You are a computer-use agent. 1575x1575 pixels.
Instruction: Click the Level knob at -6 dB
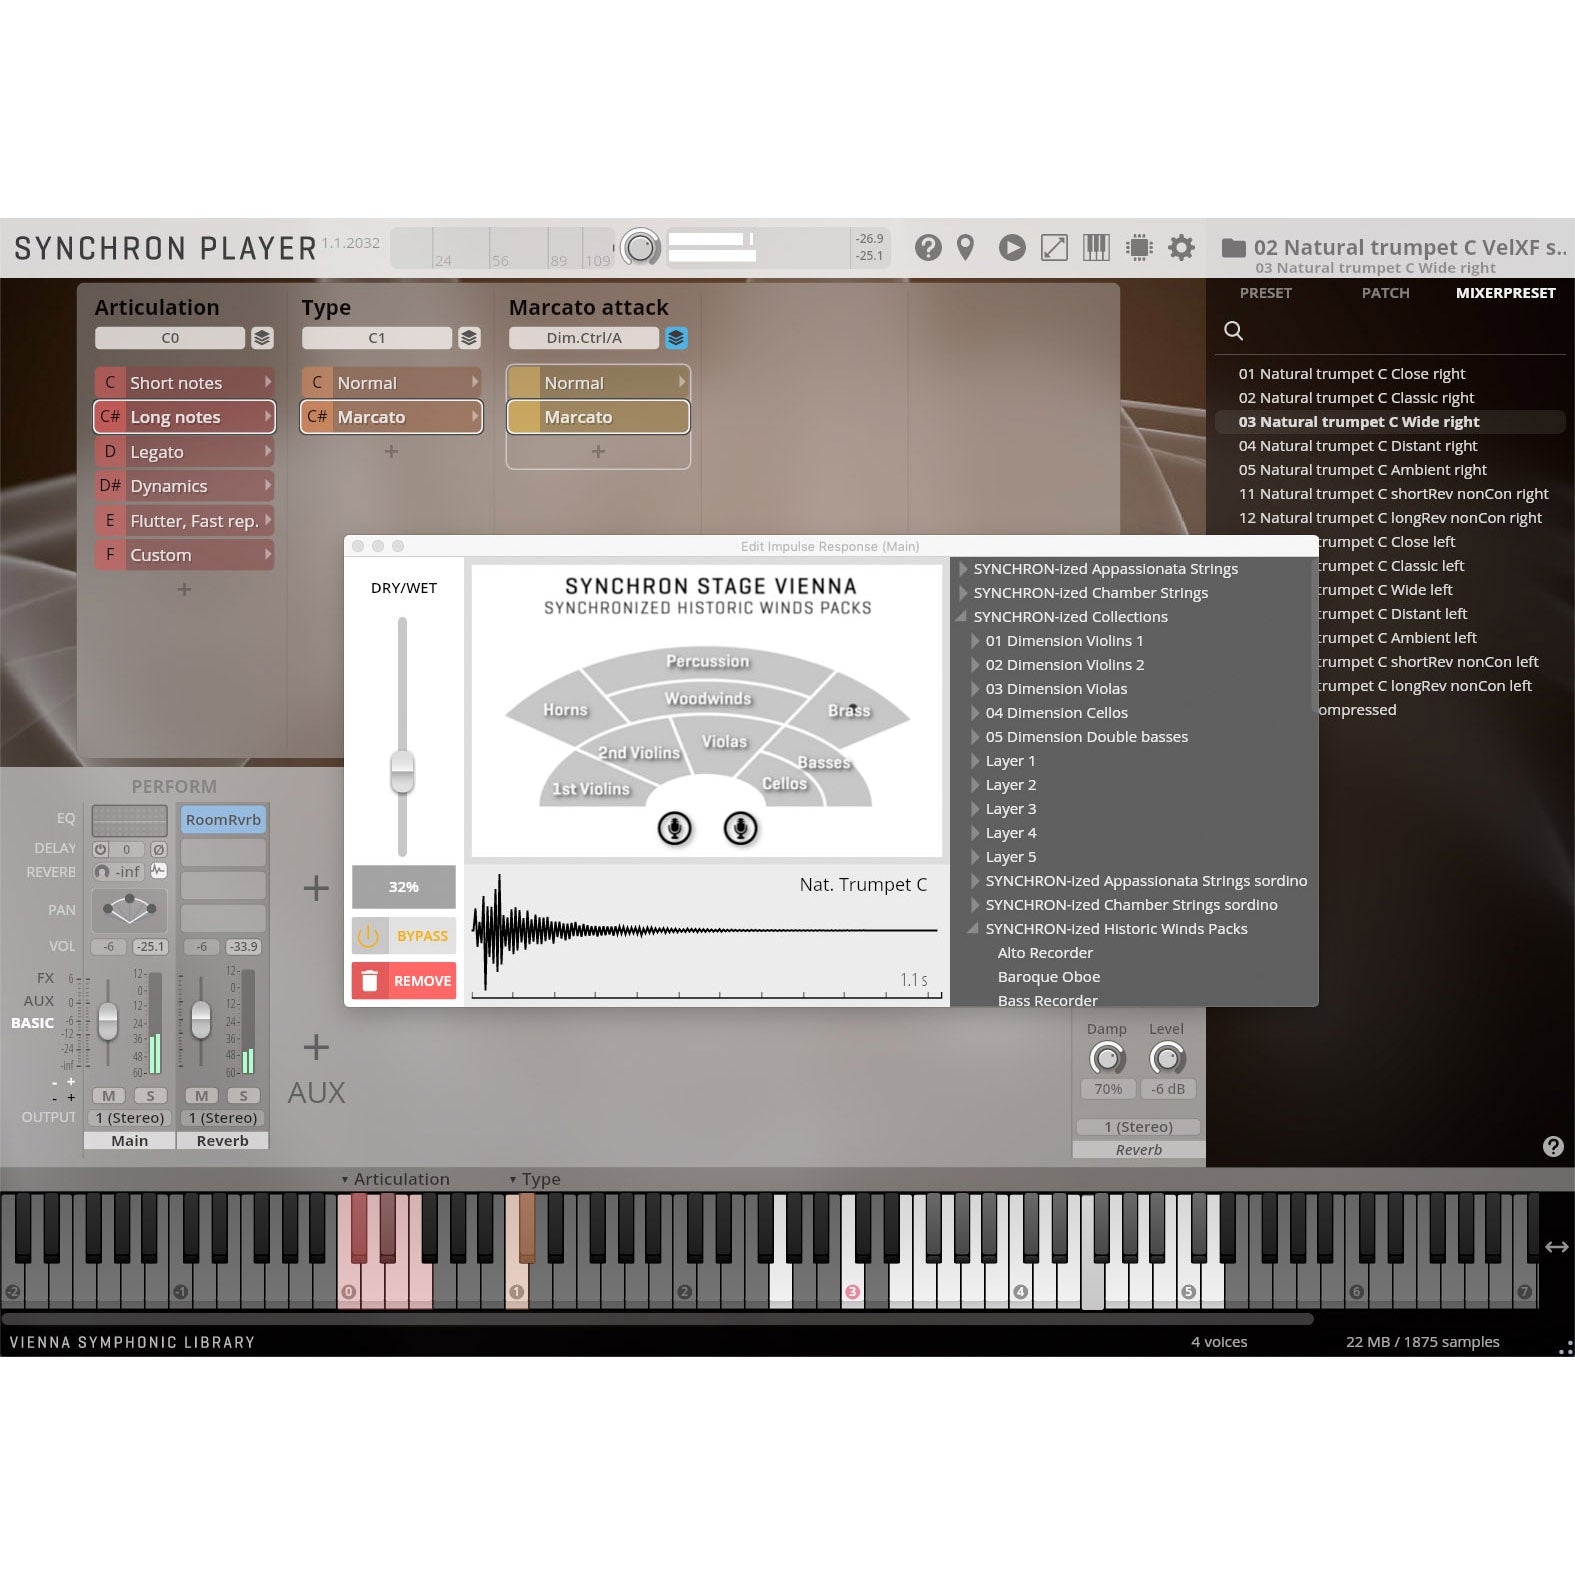tap(1167, 1058)
